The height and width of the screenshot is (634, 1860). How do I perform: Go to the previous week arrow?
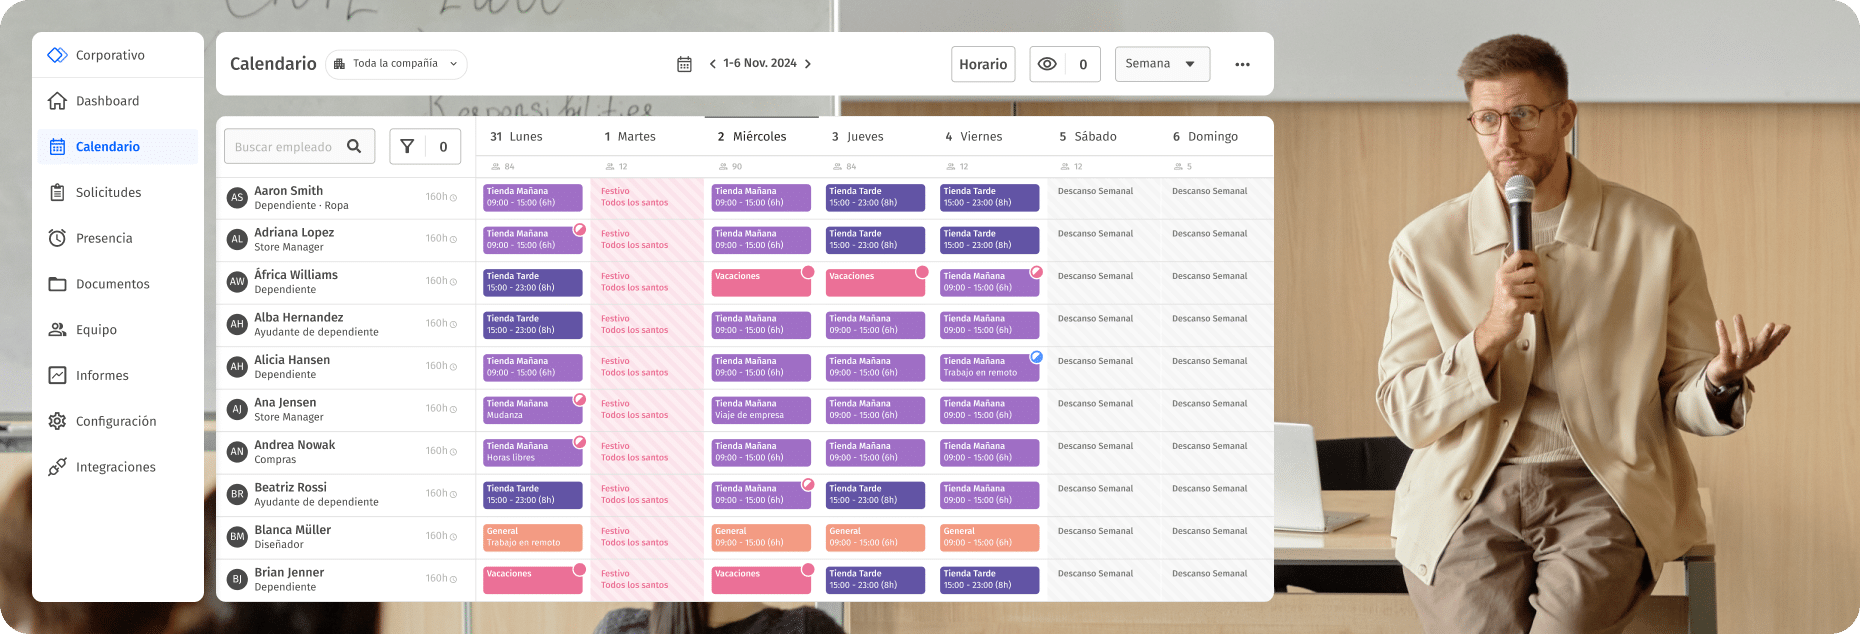[712, 64]
